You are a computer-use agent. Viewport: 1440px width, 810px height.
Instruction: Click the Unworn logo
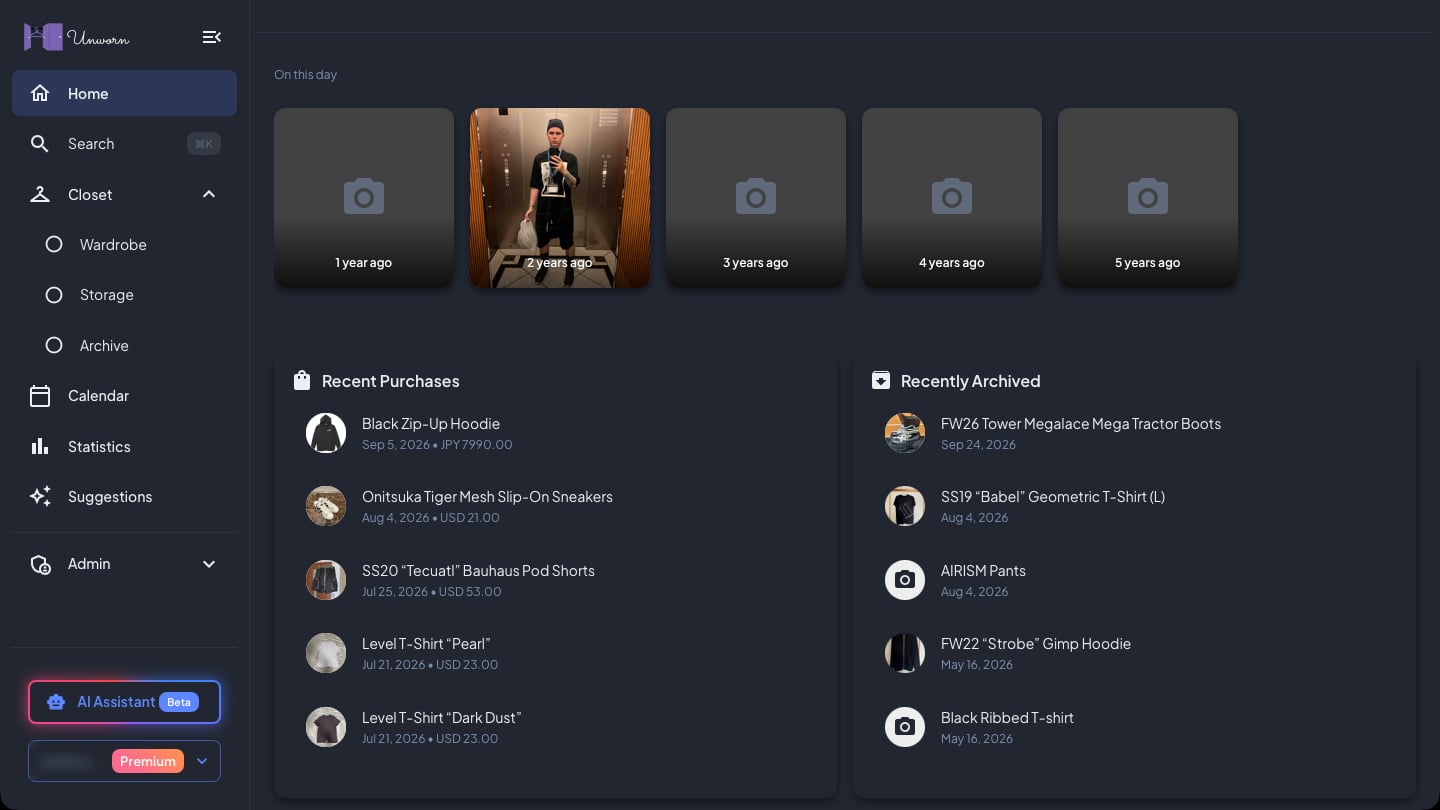coord(77,37)
